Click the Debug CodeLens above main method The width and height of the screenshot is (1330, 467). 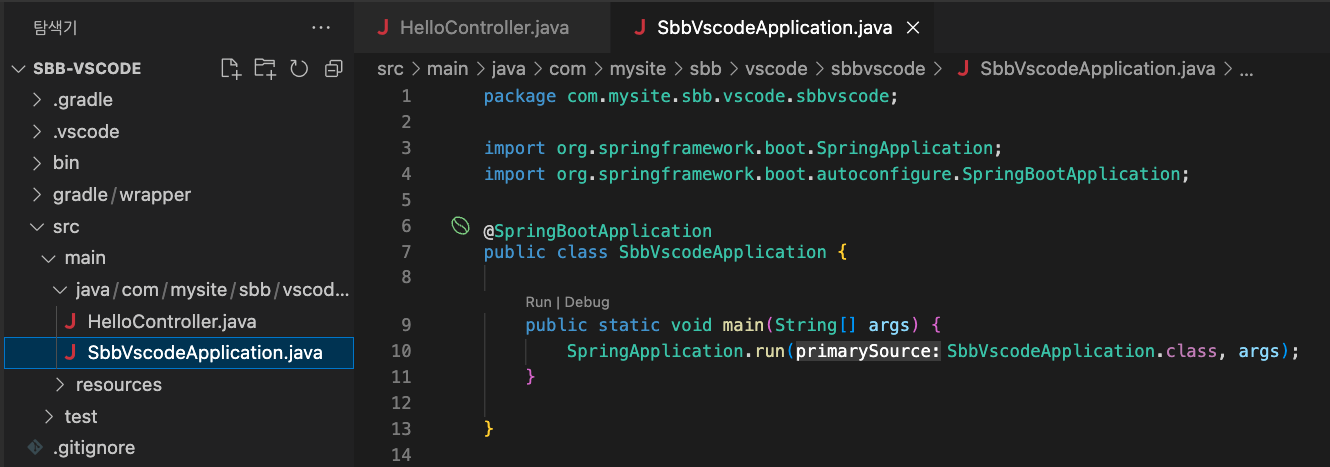587,302
